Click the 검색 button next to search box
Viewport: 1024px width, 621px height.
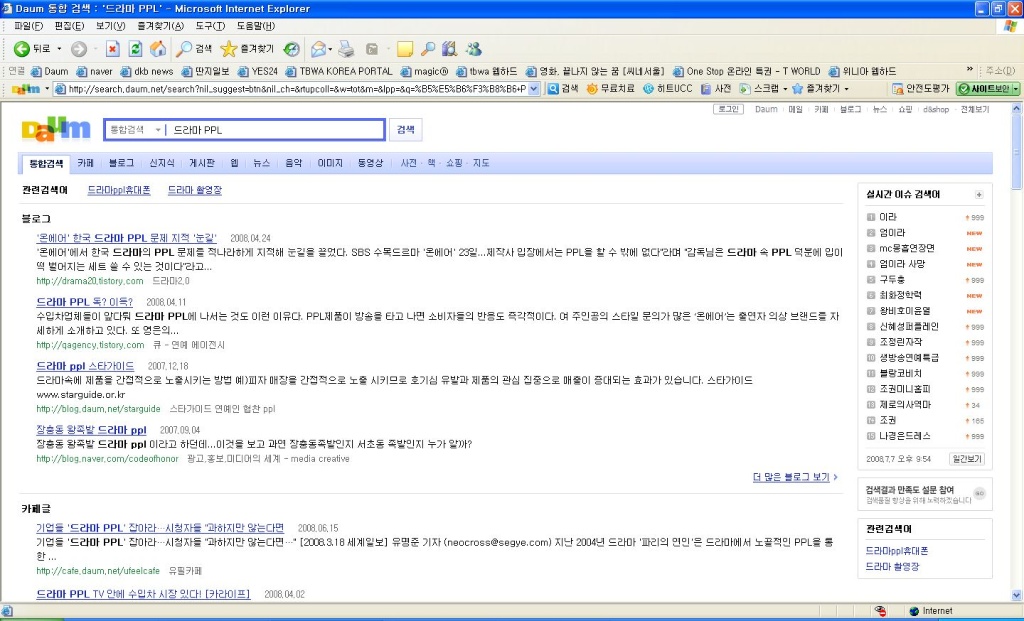[406, 130]
